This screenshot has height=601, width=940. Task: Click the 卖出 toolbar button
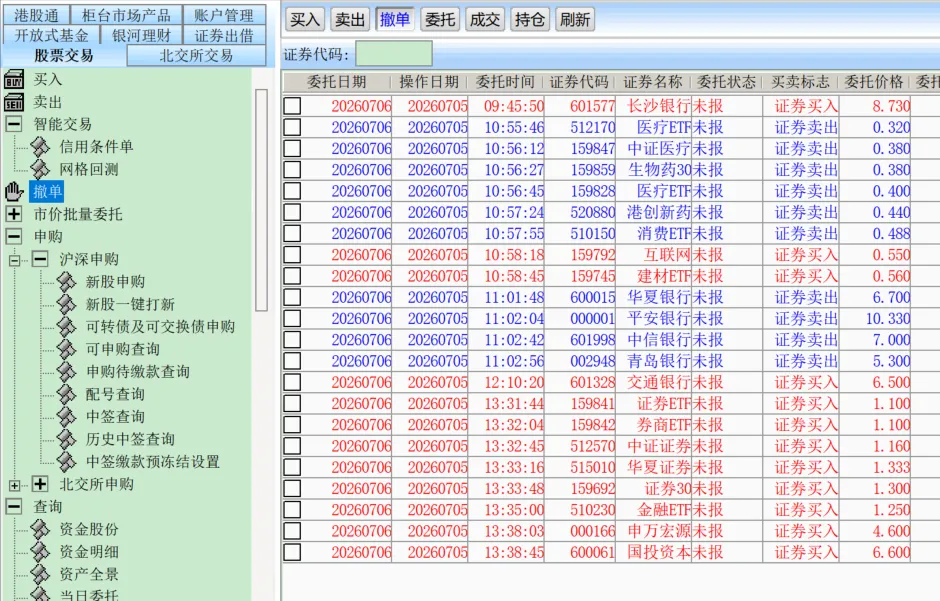point(350,20)
